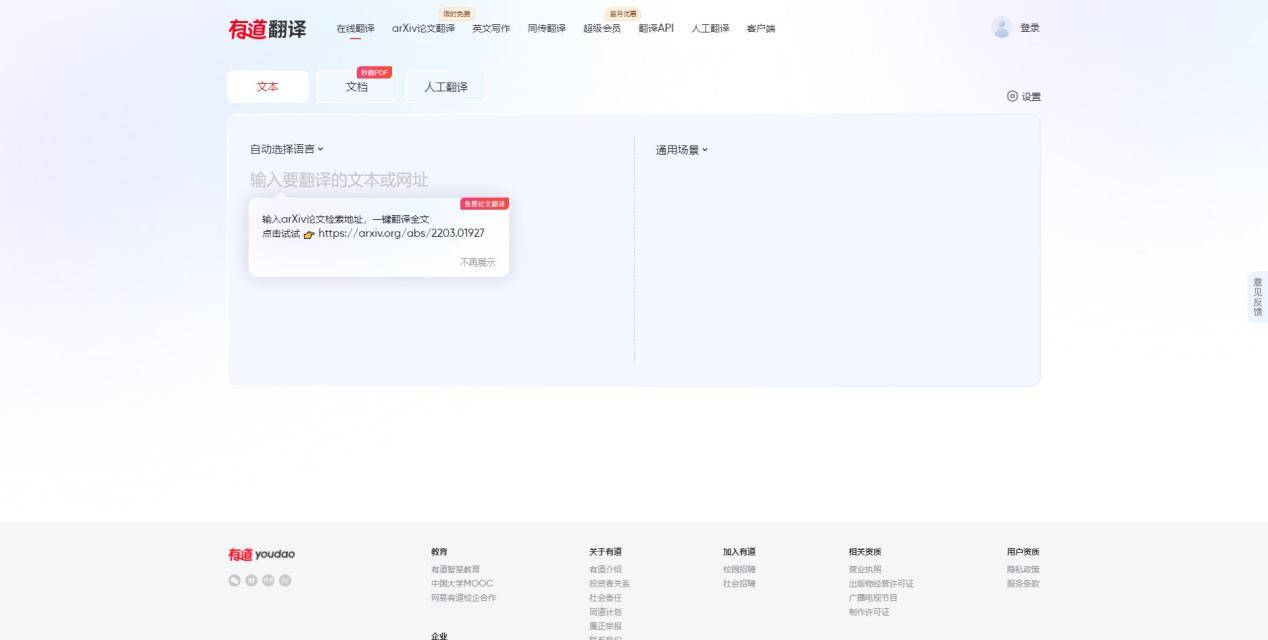
Task: Click footer heading 用户资质
Action: click(x=1023, y=552)
